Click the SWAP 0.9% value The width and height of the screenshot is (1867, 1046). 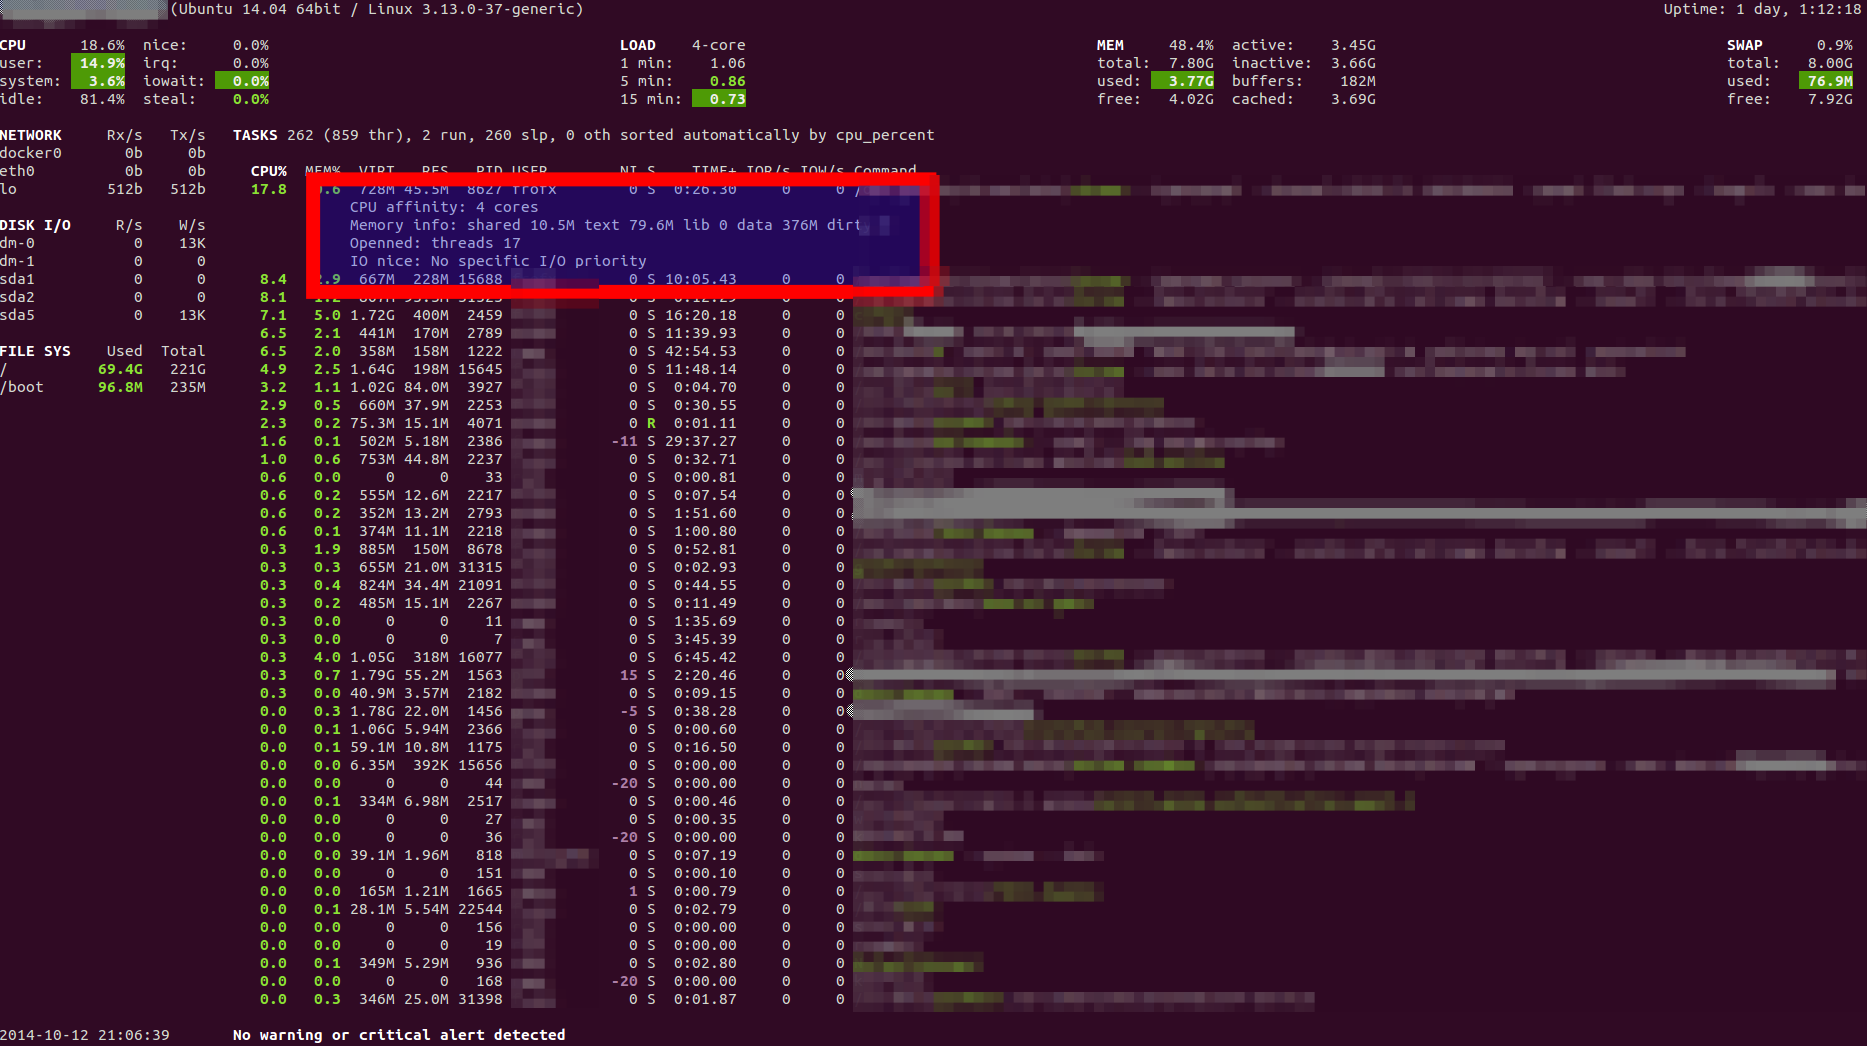1835,45
